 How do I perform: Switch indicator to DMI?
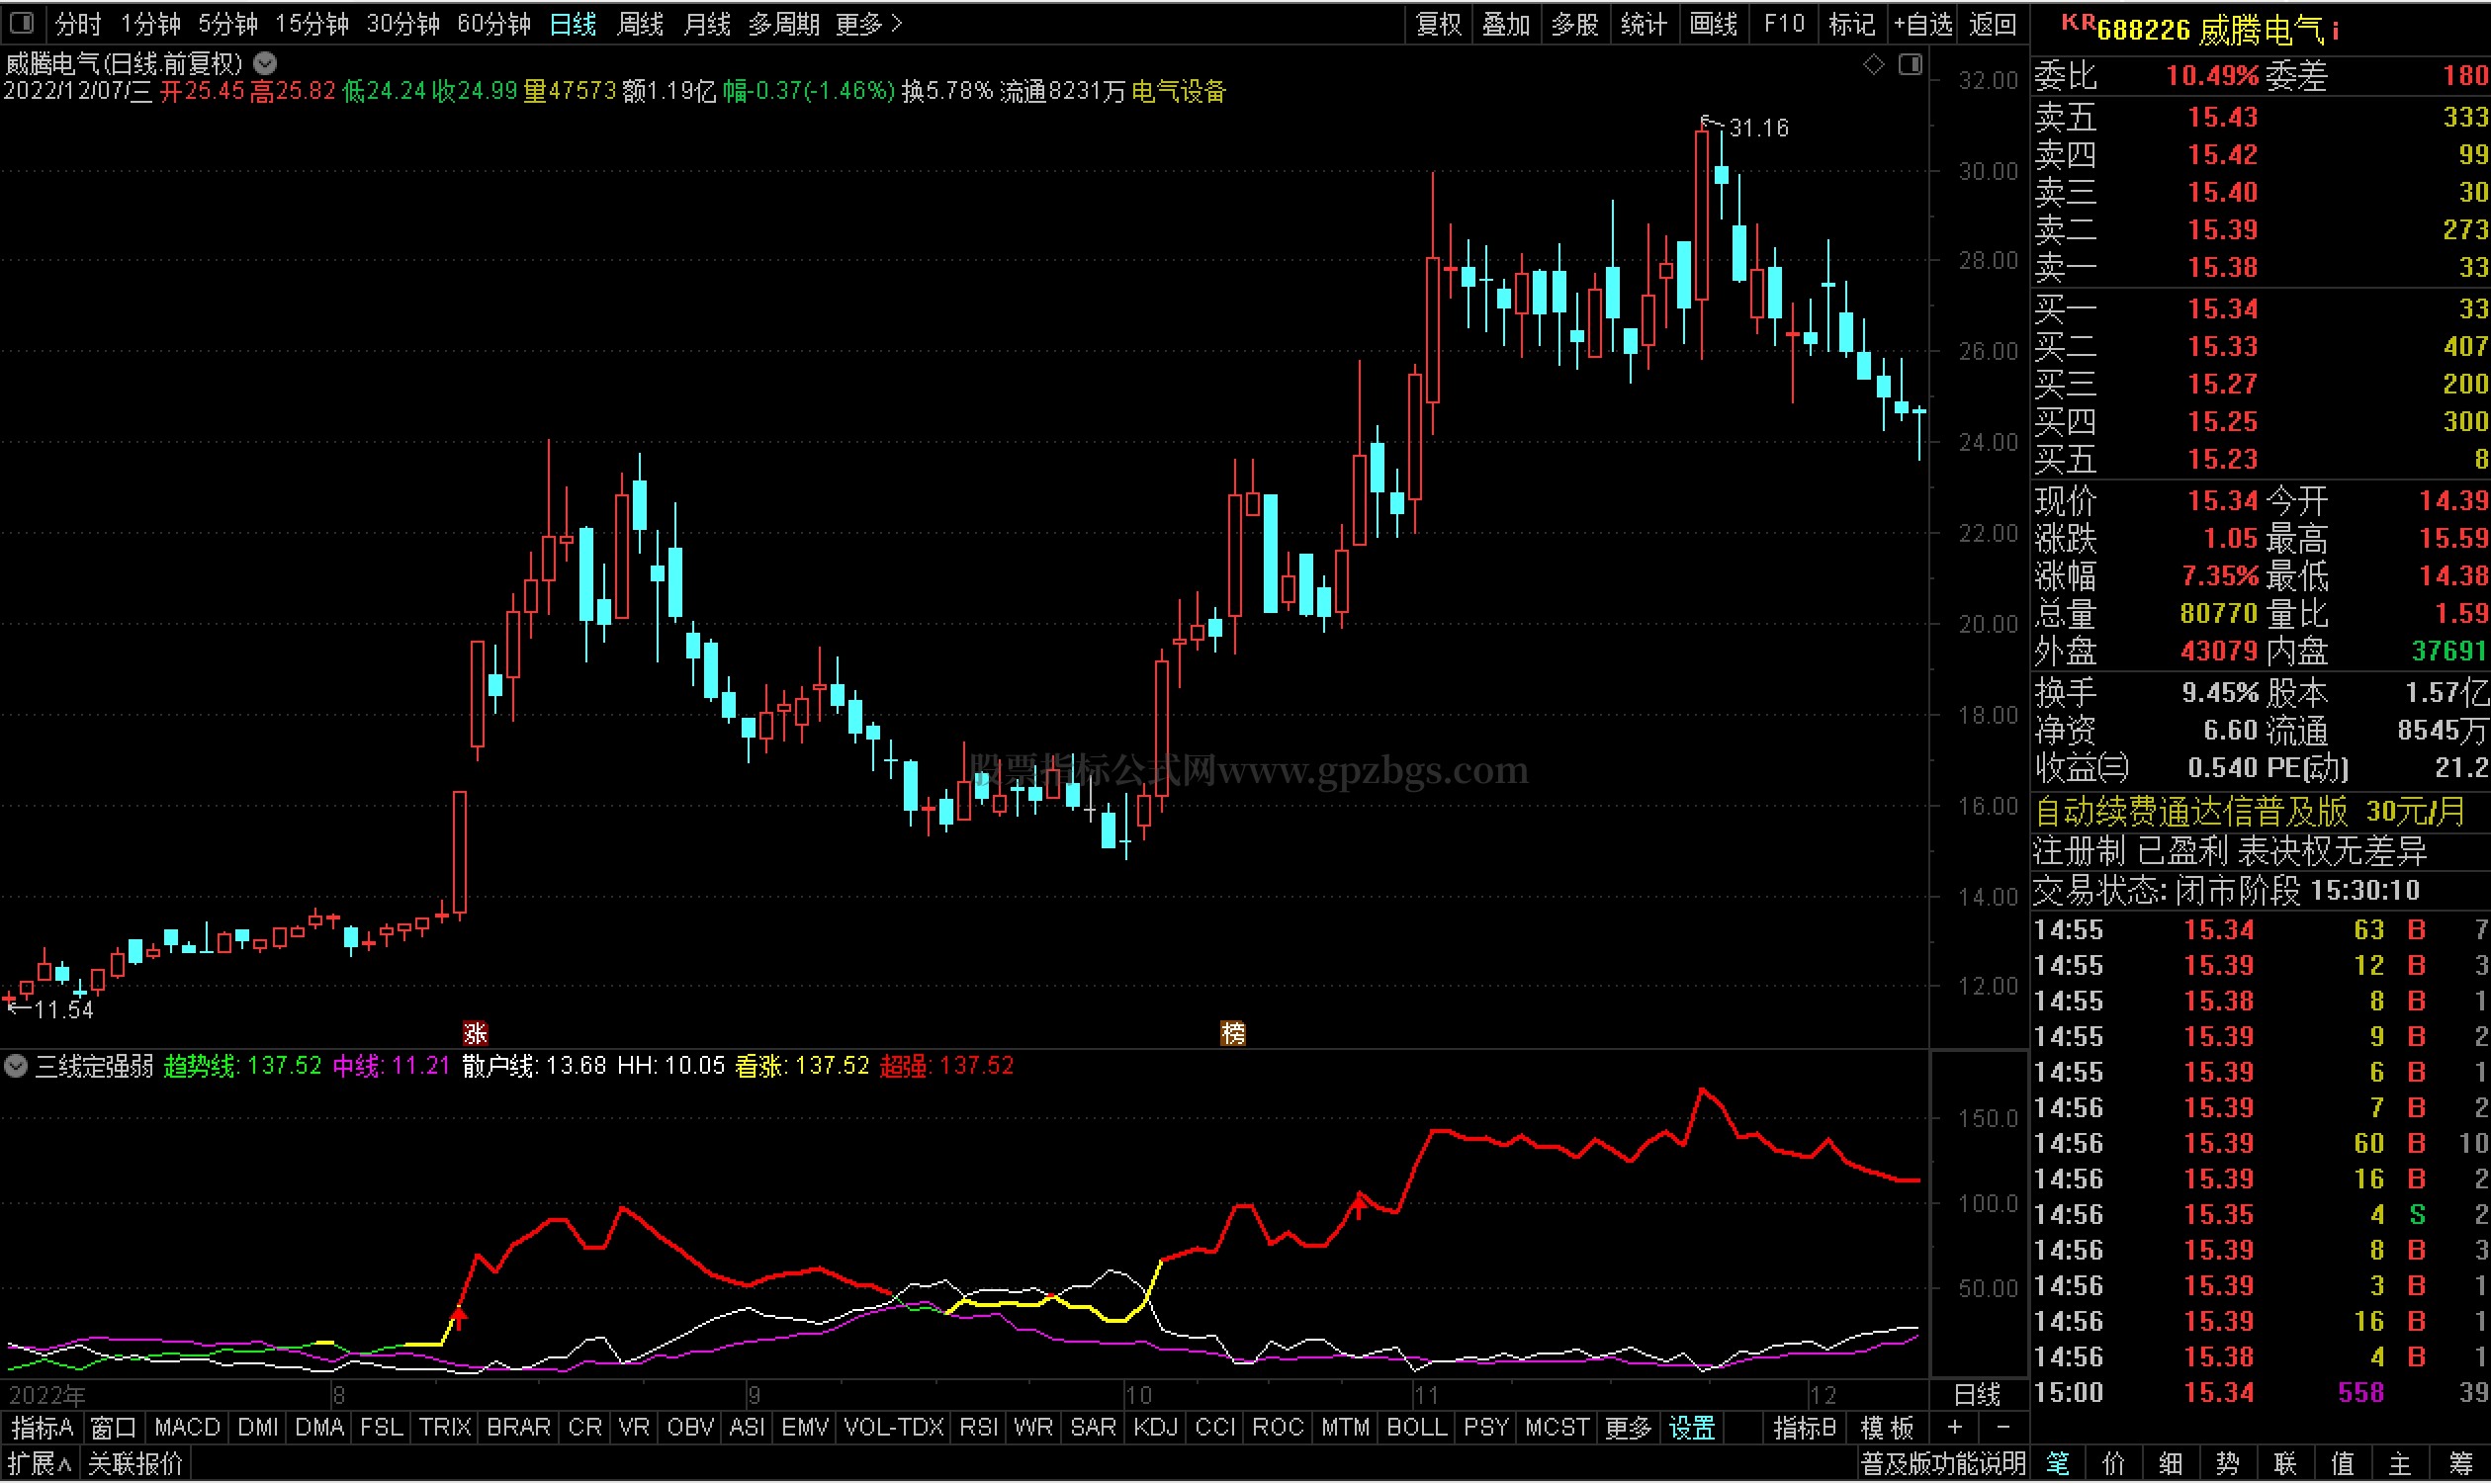(x=258, y=1428)
